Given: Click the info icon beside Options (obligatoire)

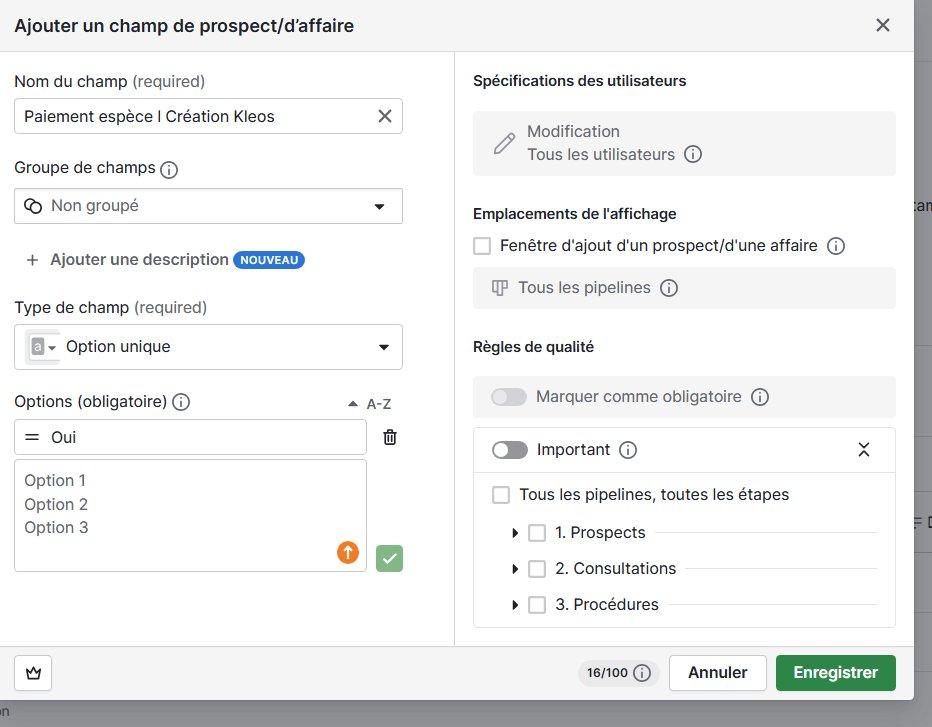Looking at the screenshot, I should pos(181,402).
